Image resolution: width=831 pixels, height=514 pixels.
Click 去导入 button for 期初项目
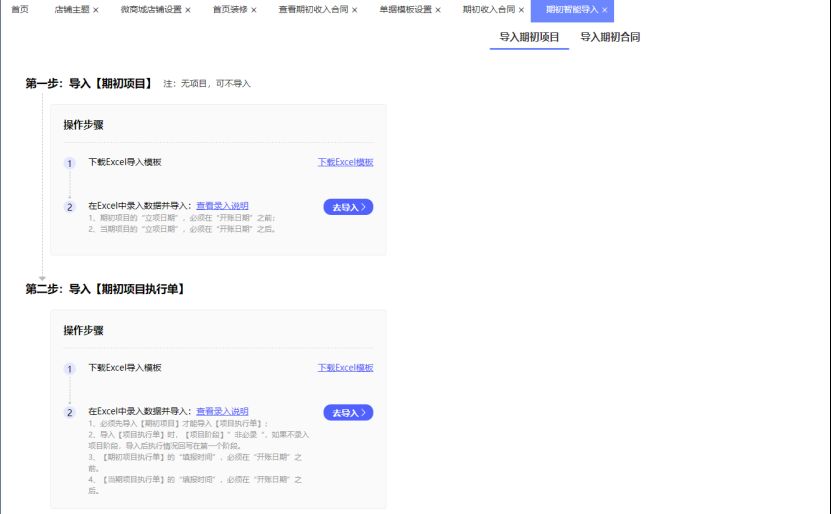pyautogui.click(x=348, y=207)
